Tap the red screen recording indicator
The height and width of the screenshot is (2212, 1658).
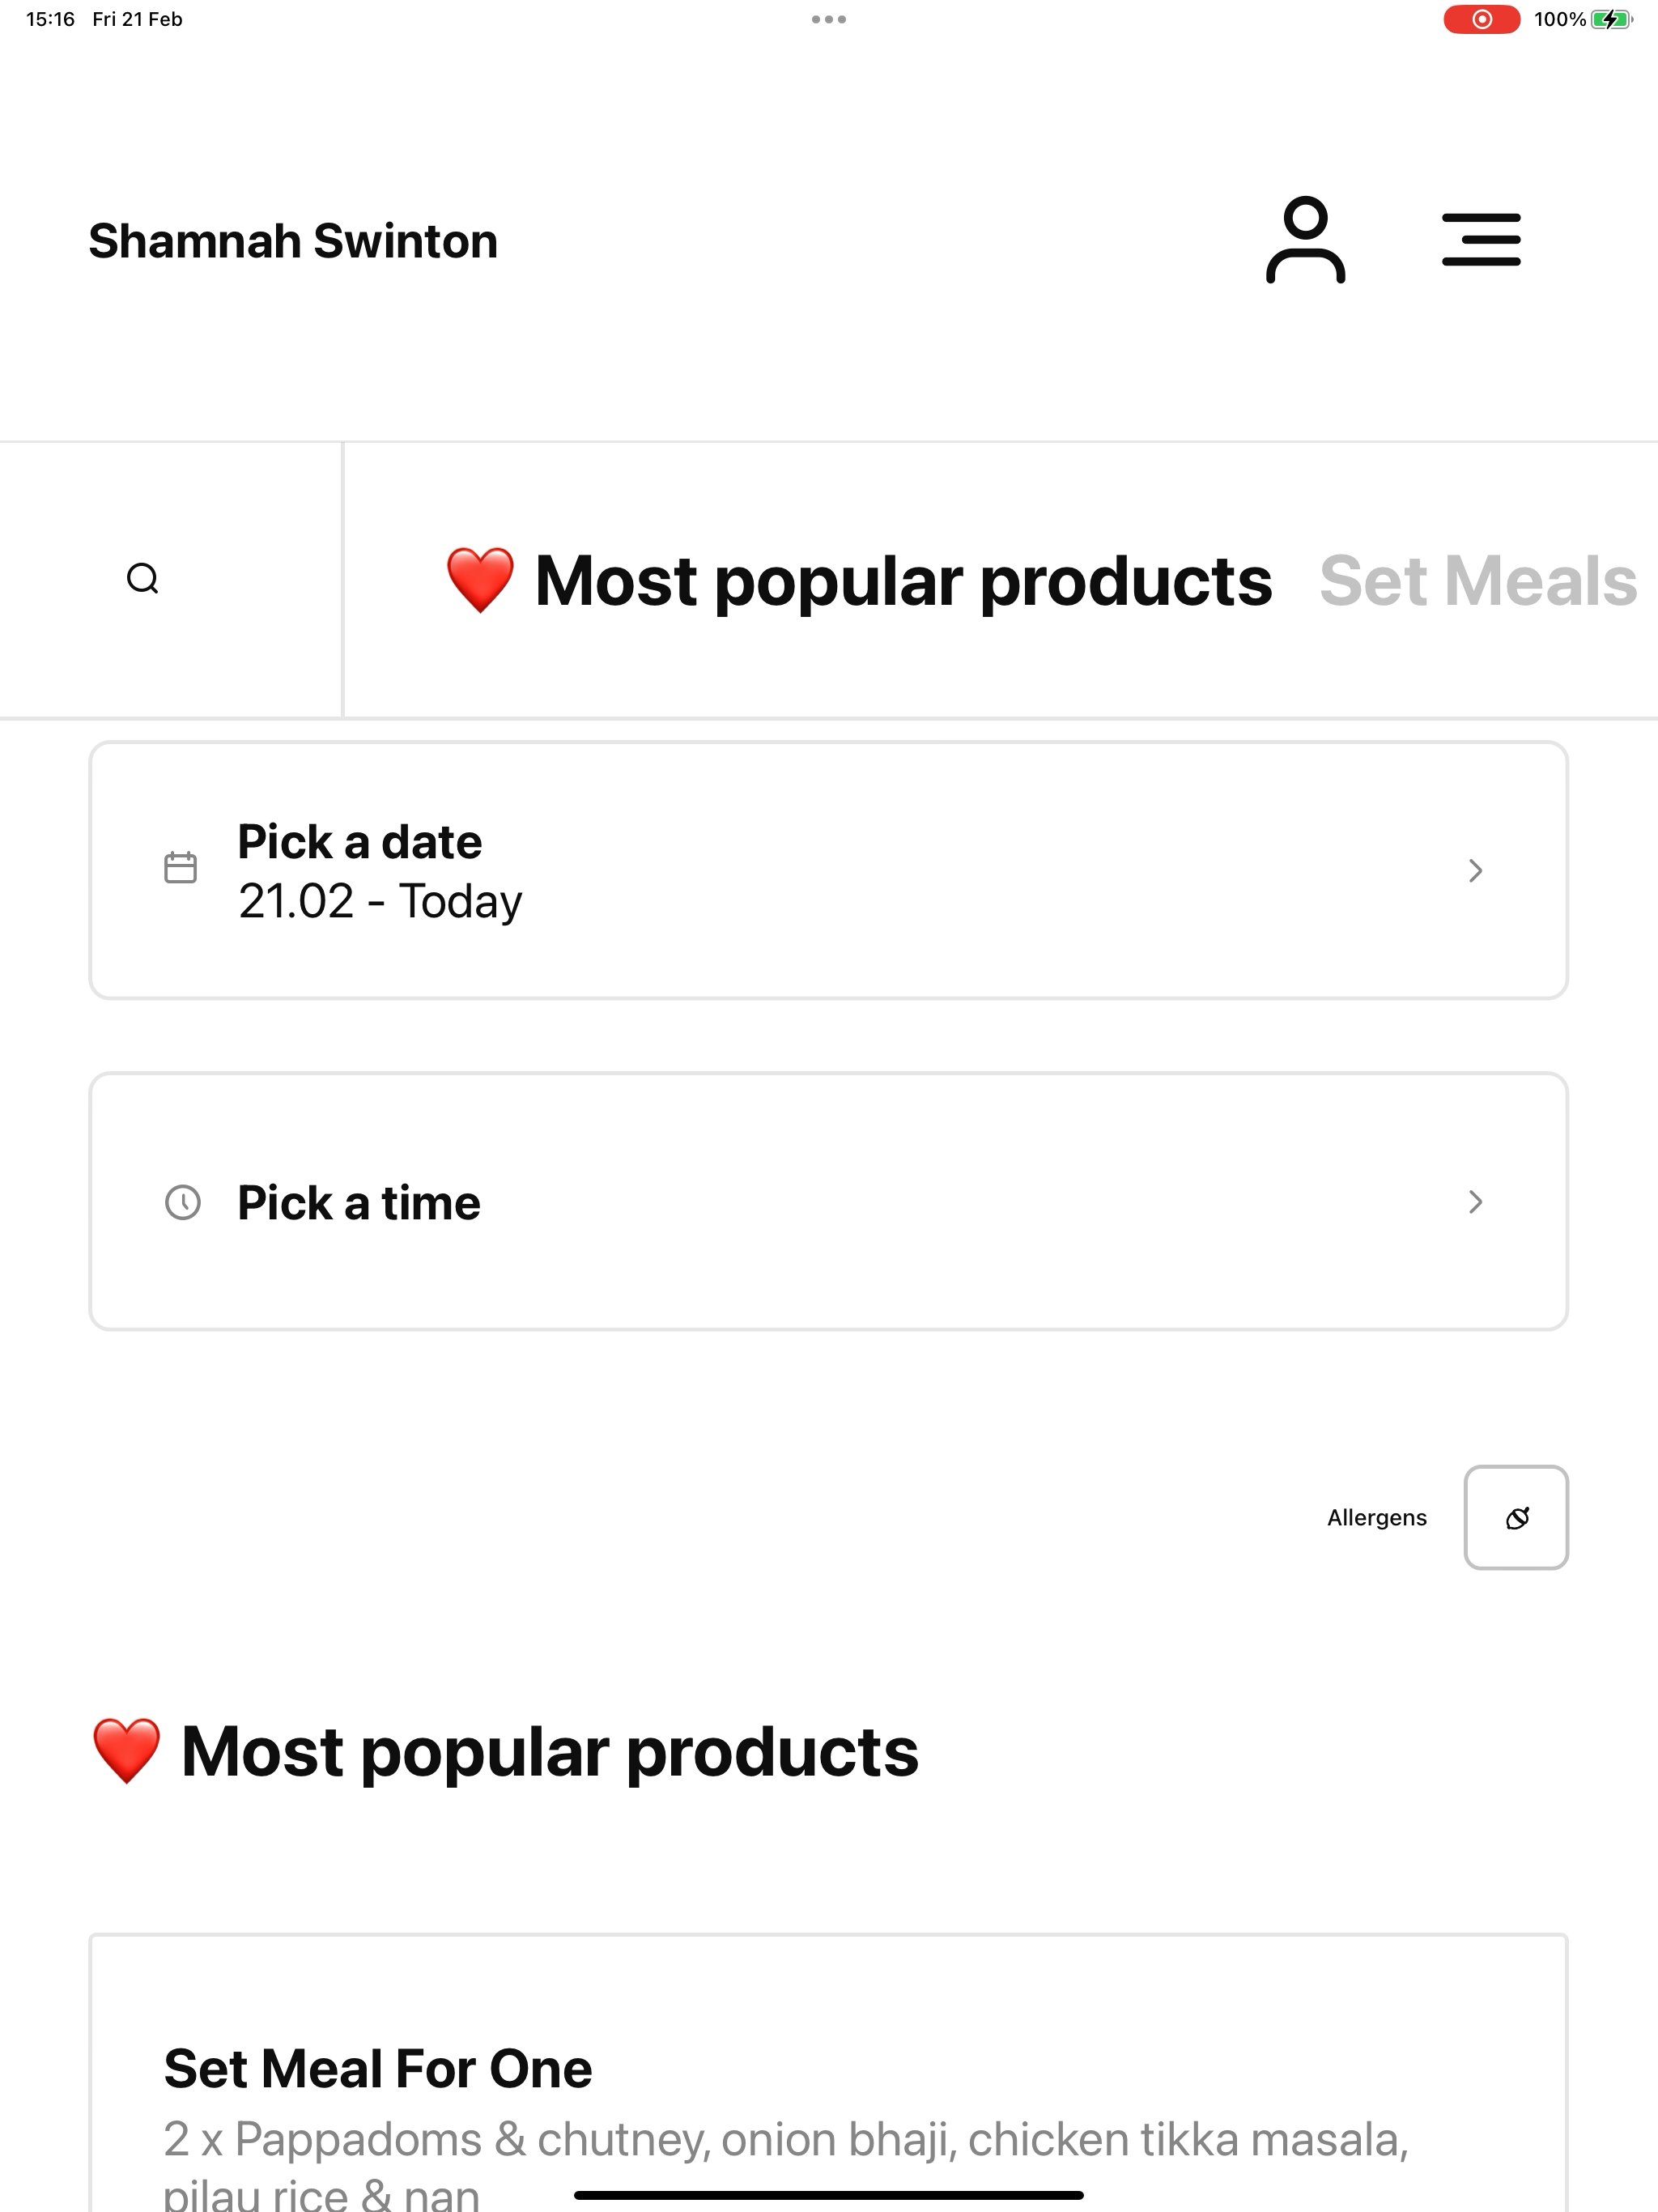point(1481,19)
